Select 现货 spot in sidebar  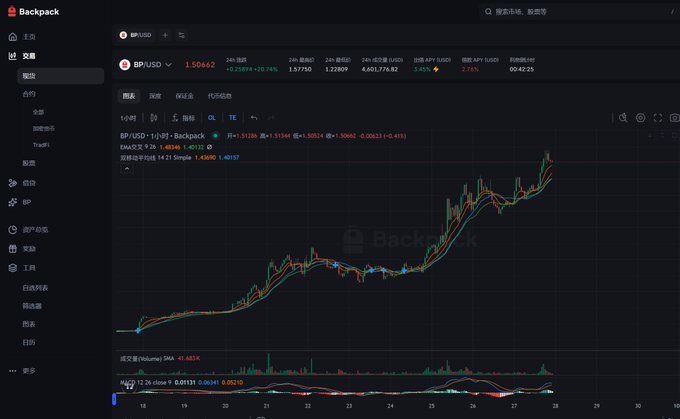click(61, 76)
